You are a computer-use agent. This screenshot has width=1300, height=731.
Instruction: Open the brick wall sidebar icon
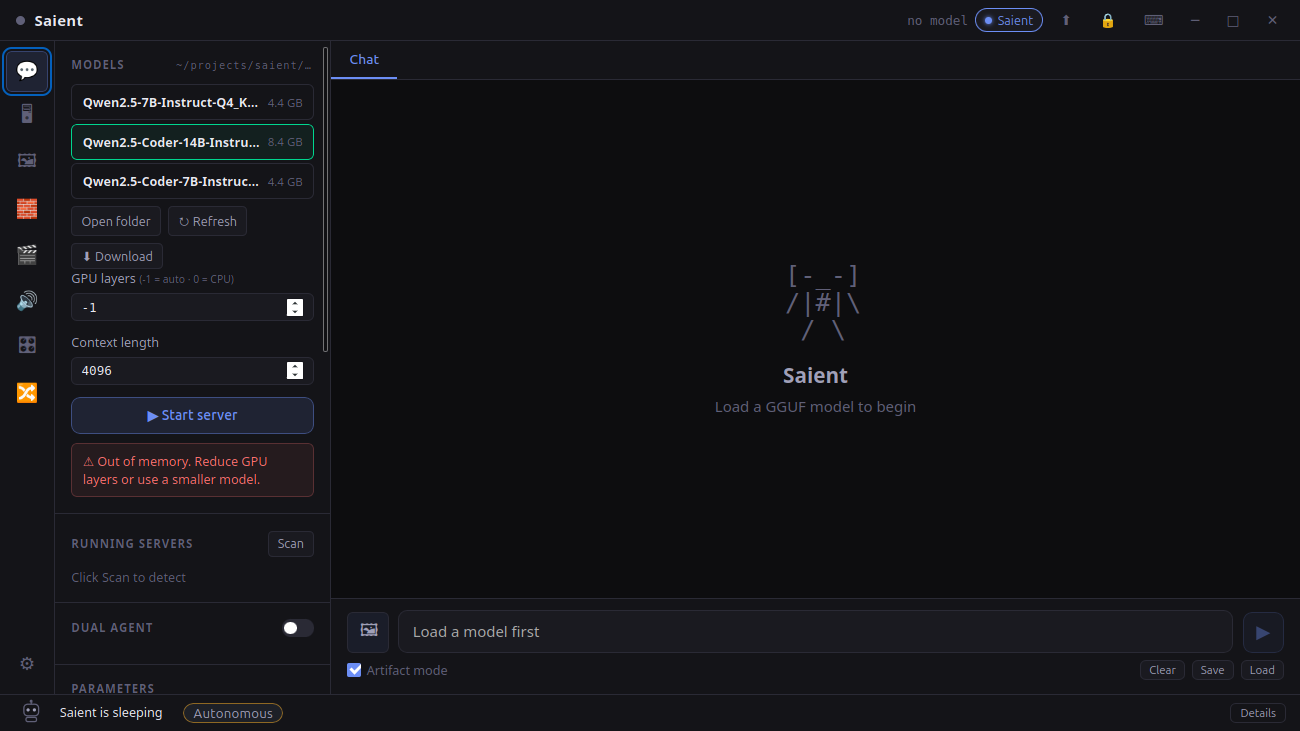[27, 208]
